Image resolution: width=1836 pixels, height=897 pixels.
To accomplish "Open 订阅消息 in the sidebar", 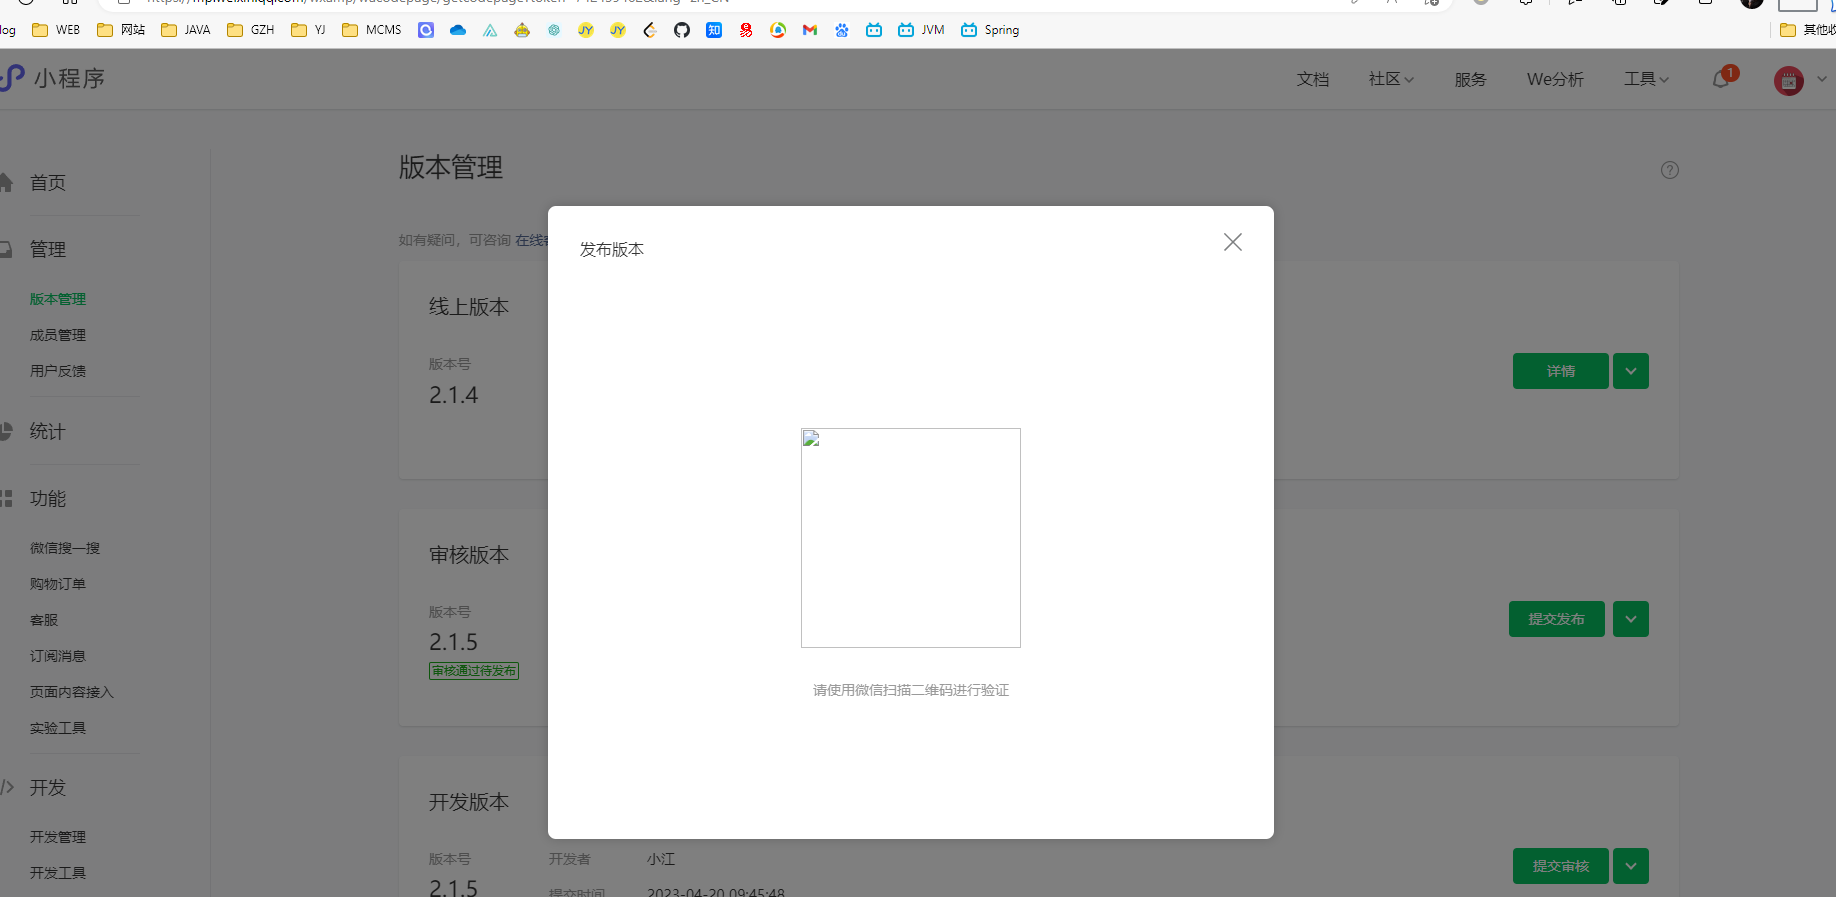I will 58,656.
